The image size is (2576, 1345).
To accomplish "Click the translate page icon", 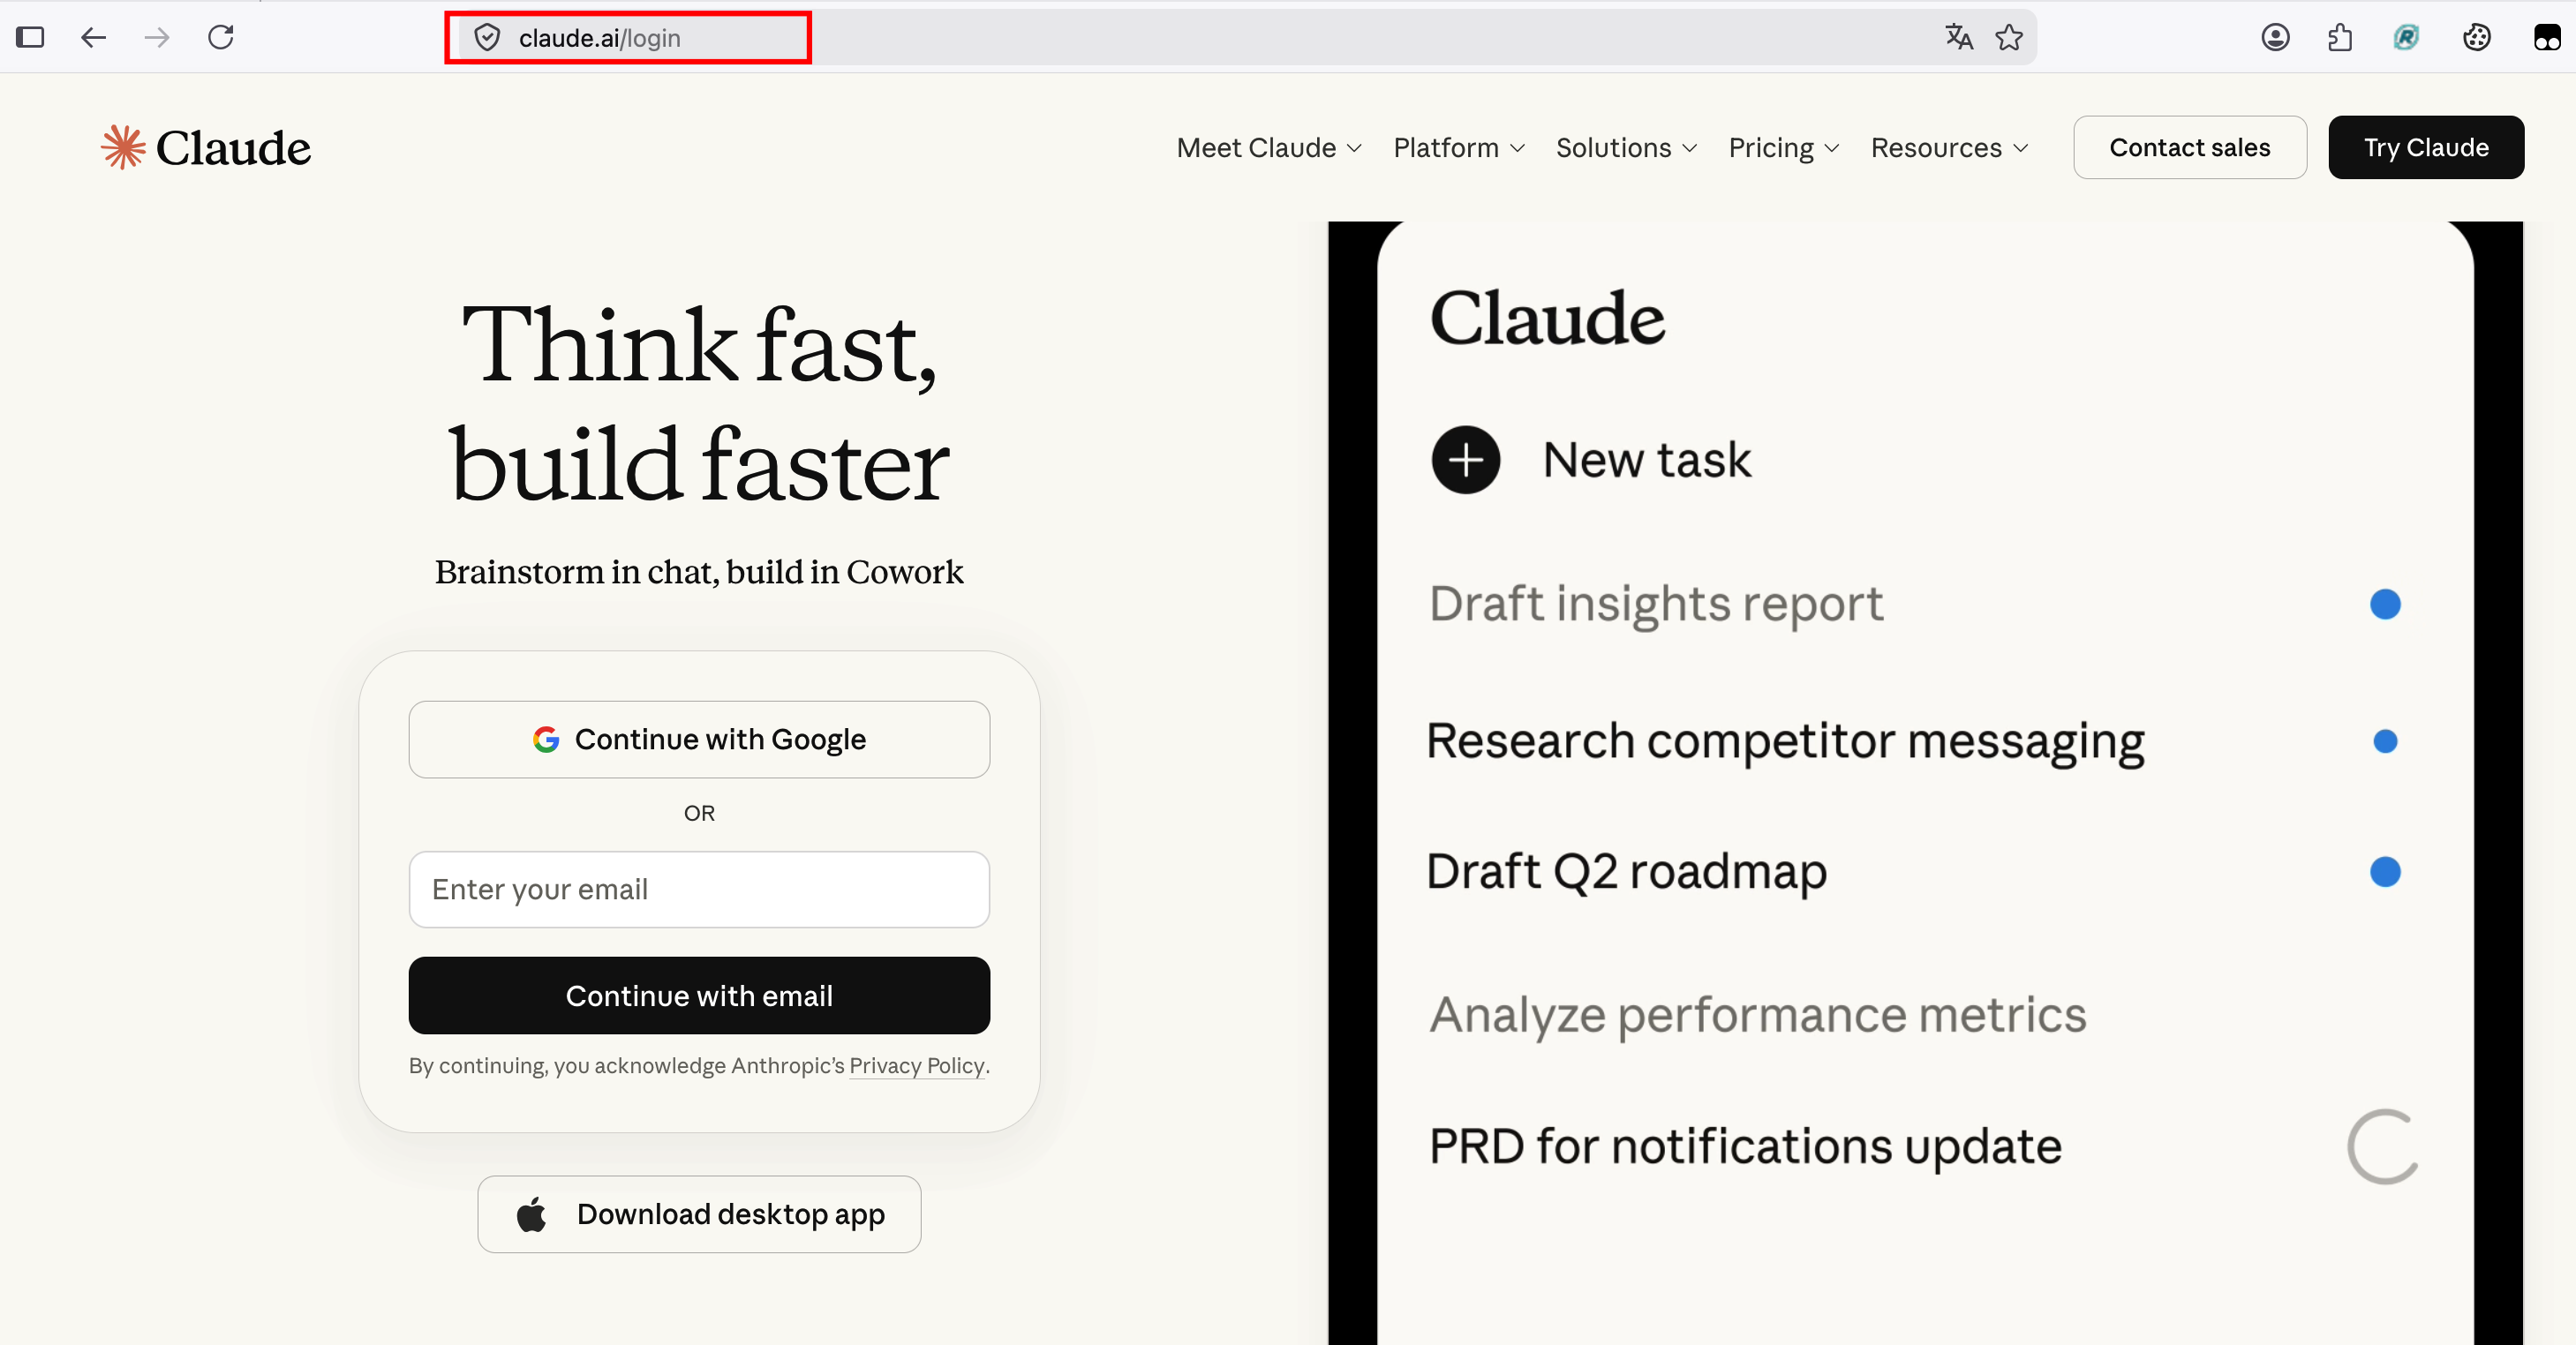I will (1958, 38).
